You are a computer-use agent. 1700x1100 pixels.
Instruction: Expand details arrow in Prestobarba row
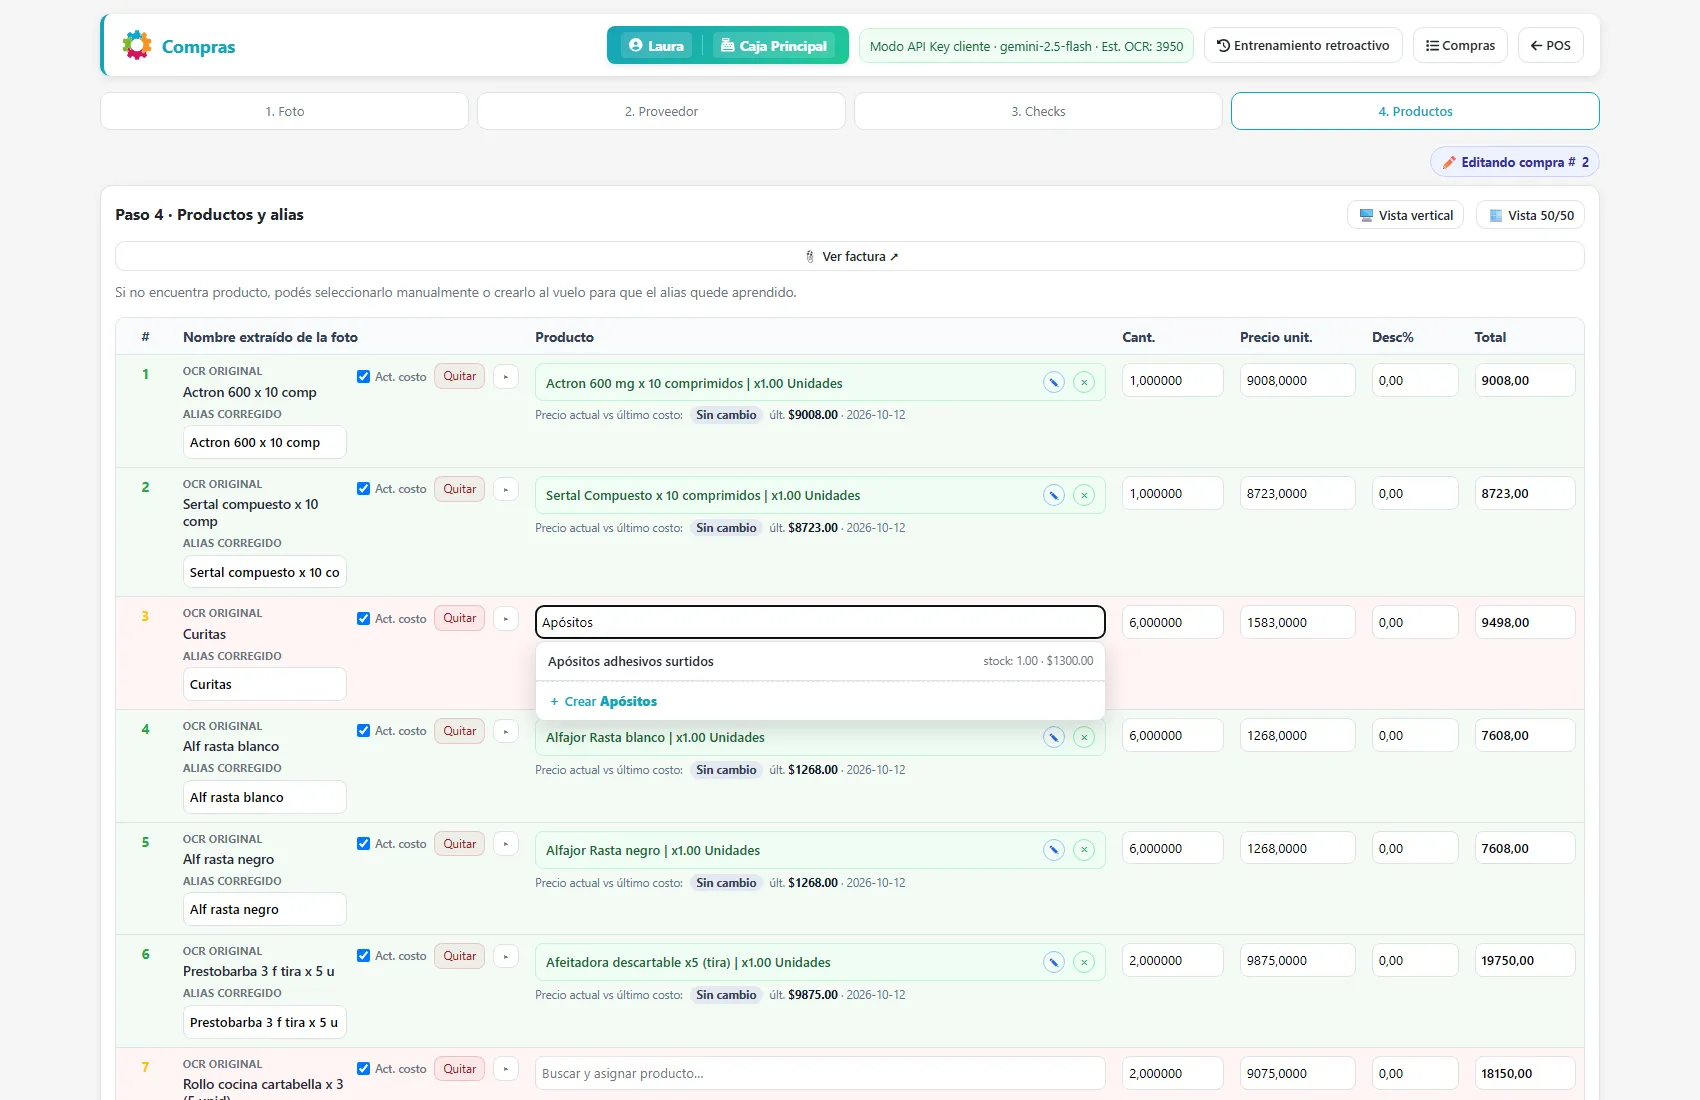pyautogui.click(x=506, y=956)
